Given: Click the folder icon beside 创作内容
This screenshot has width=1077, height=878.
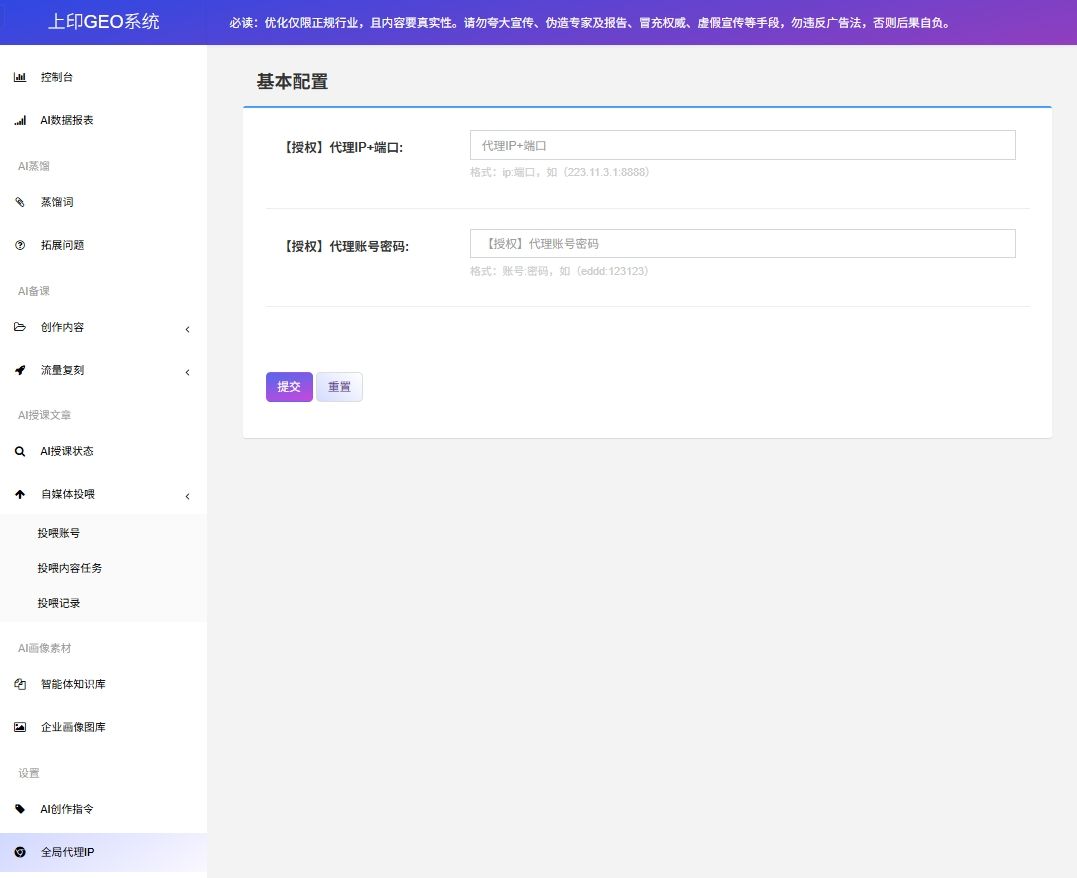Looking at the screenshot, I should pyautogui.click(x=20, y=327).
